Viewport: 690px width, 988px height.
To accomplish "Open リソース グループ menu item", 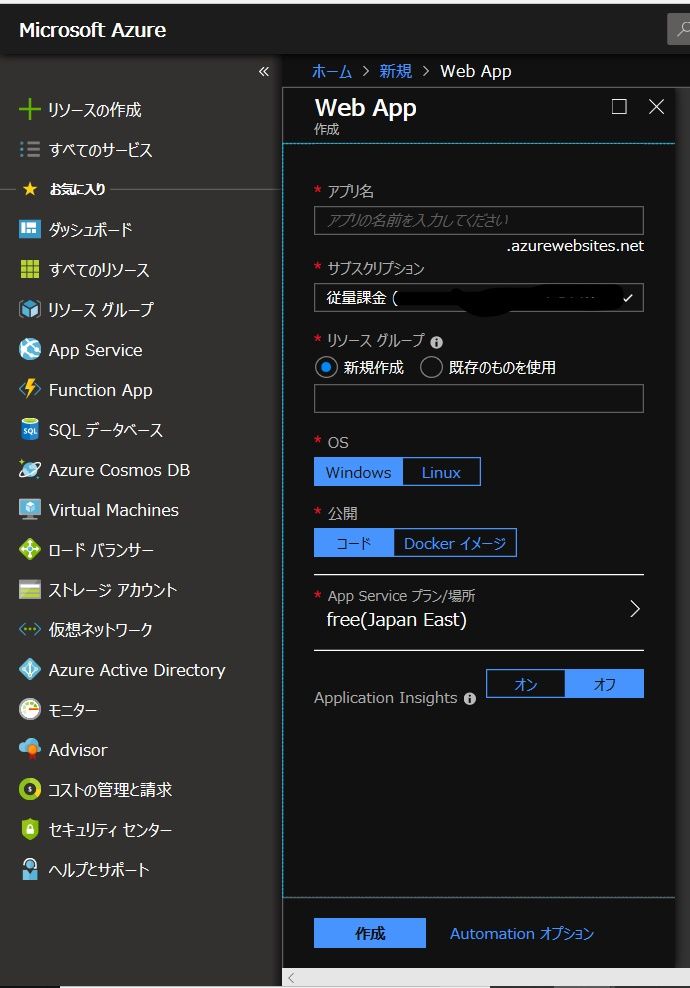I will (x=101, y=309).
